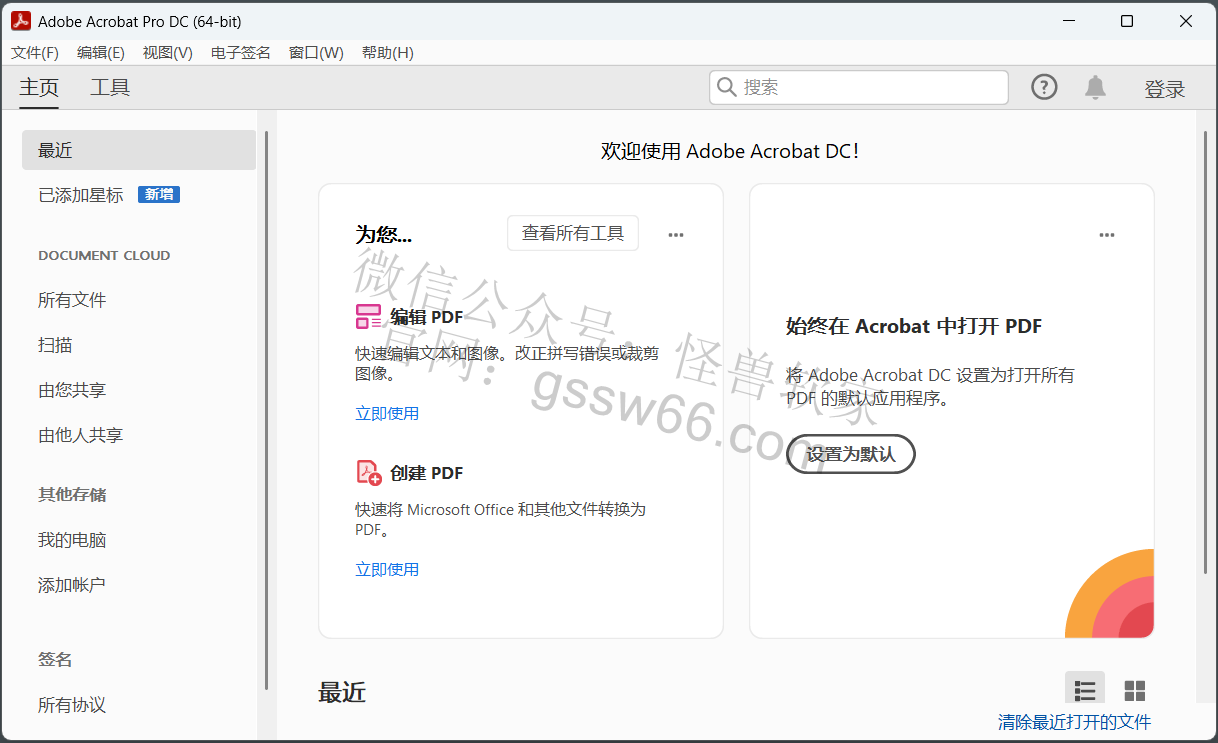The height and width of the screenshot is (743, 1218).
Task: Minimize the Acrobat window
Action: pos(1069,21)
